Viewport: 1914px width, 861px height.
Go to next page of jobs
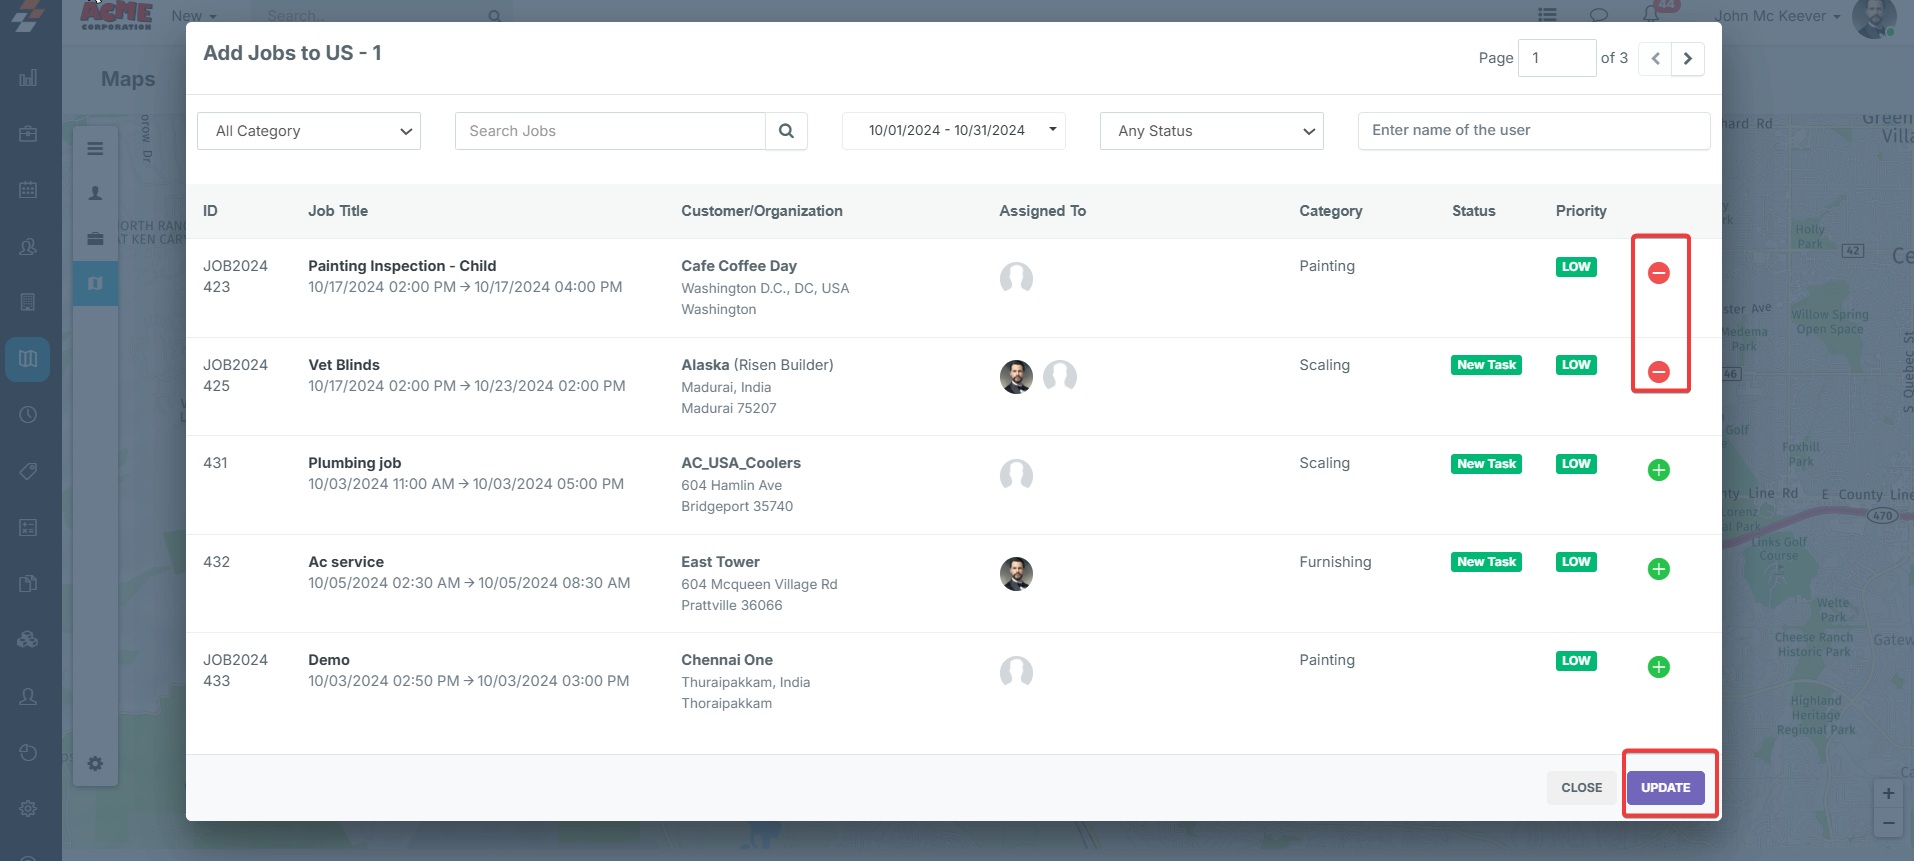point(1688,58)
